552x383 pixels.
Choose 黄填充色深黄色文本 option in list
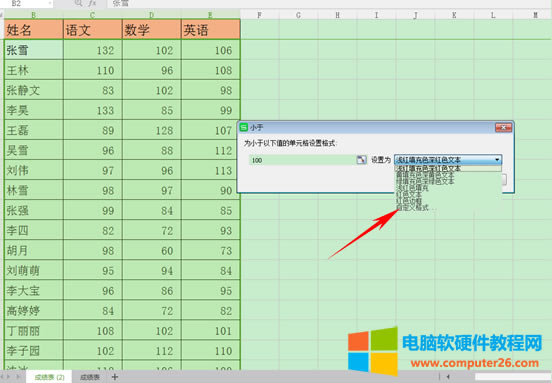click(425, 175)
